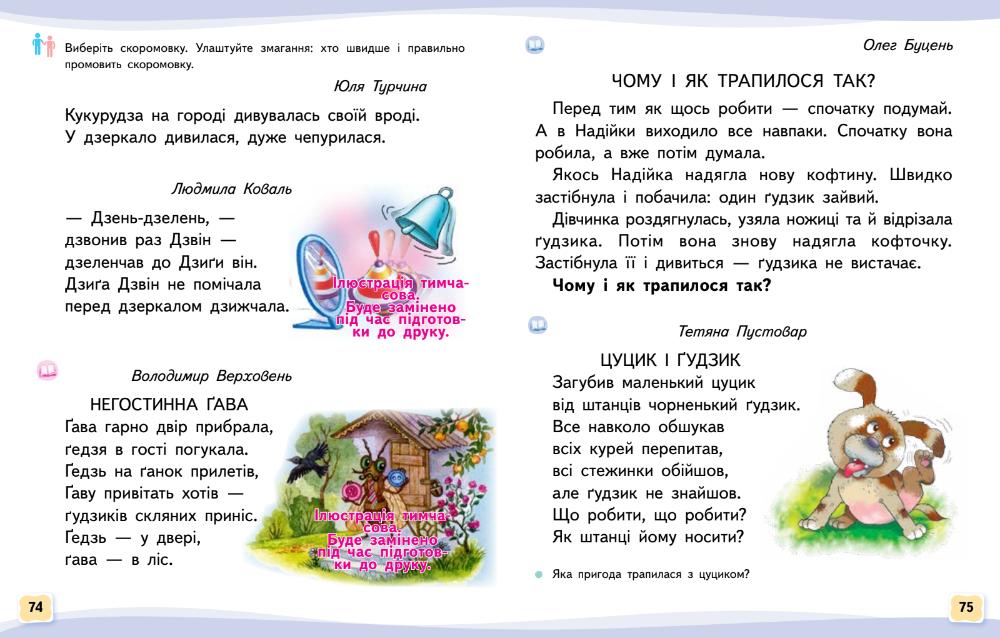Click the line 'Ґедзь на ґанок прилетів,'
This screenshot has height=638, width=1000.
point(162,472)
